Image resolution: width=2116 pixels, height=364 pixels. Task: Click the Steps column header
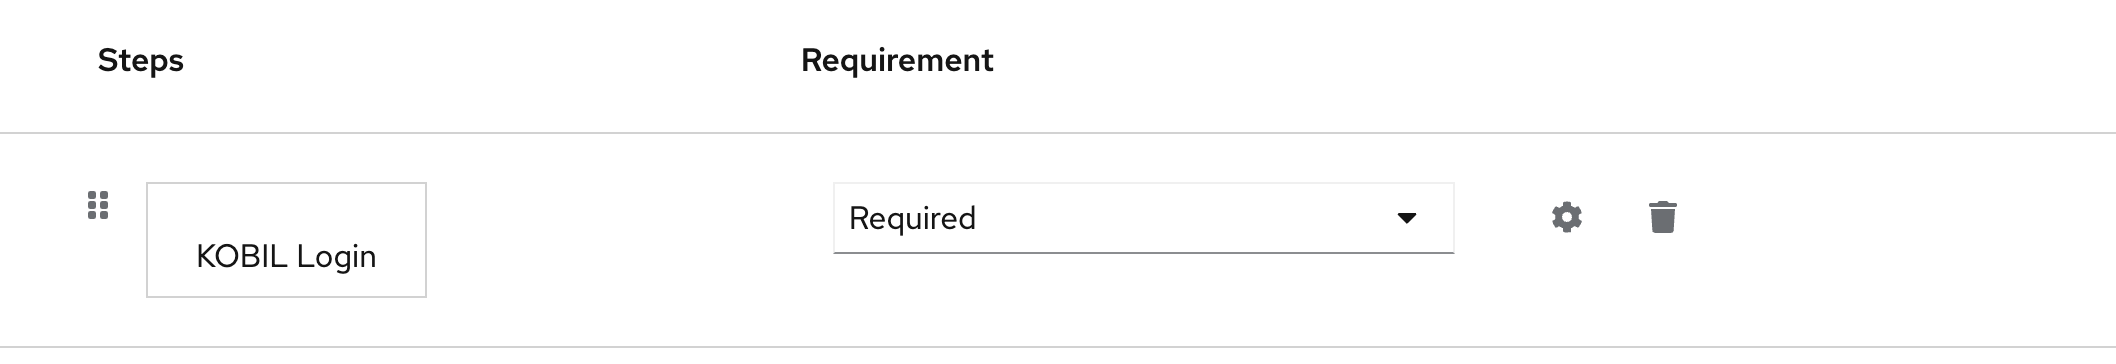140,60
